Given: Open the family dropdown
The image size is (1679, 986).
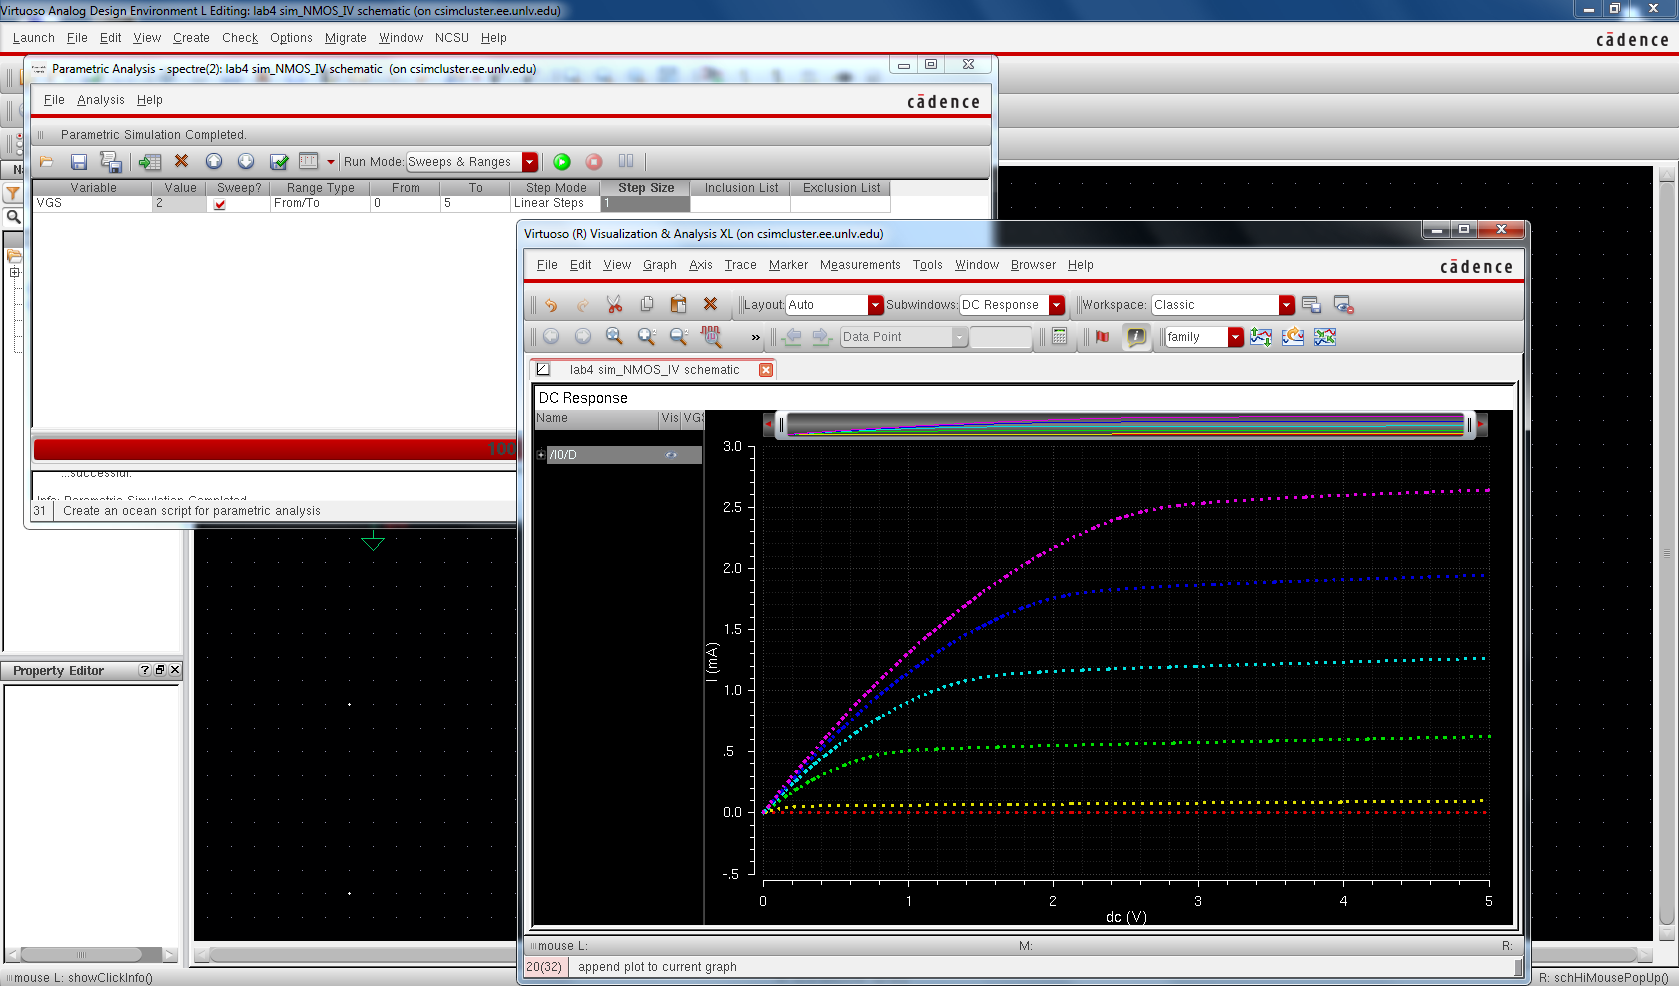Looking at the screenshot, I should tap(1236, 337).
